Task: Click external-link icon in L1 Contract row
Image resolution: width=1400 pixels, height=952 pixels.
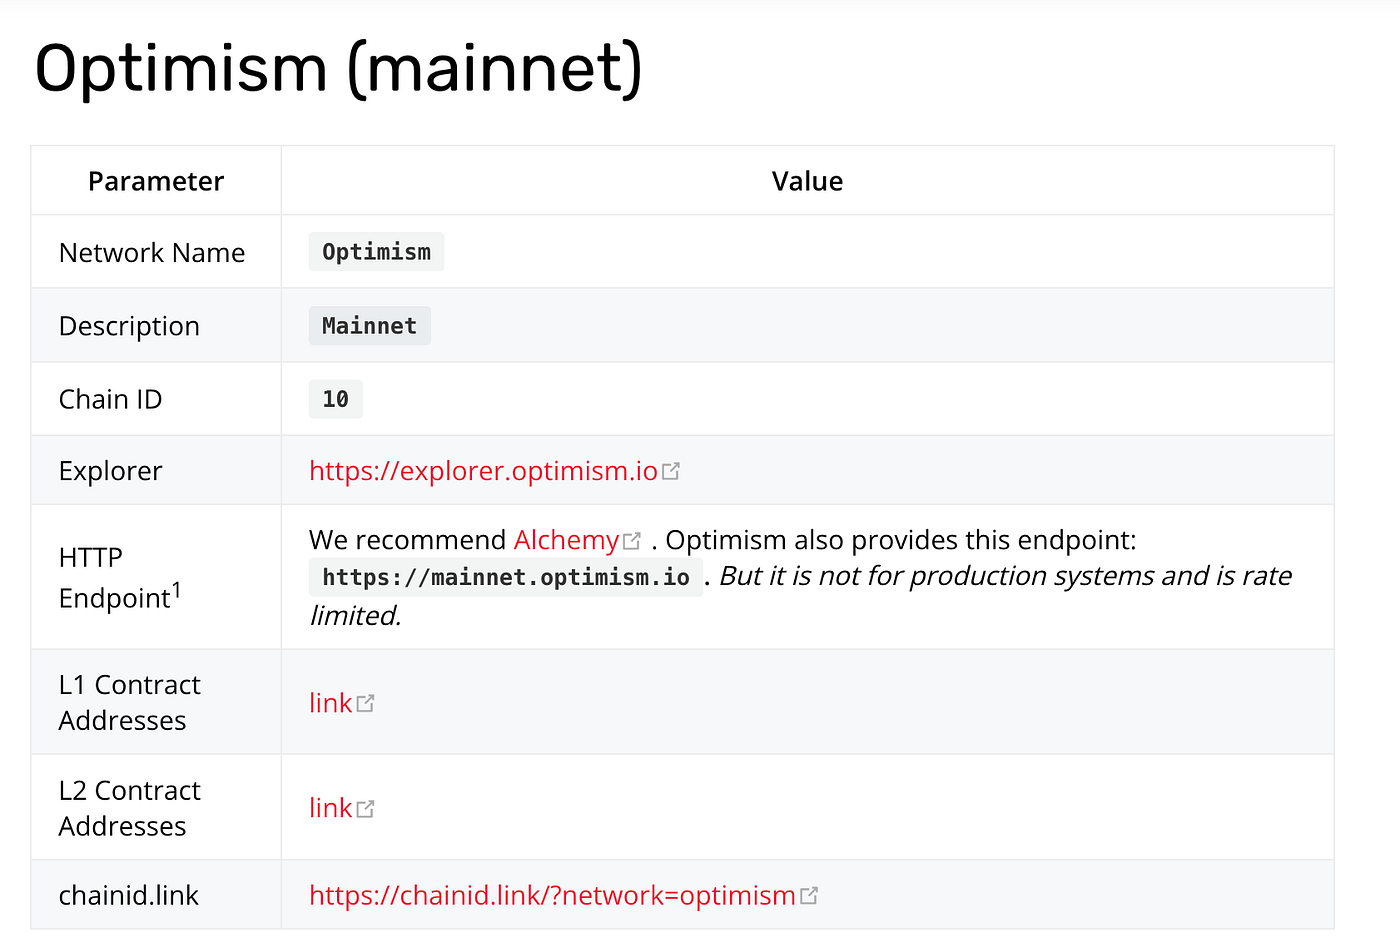Action: (365, 704)
